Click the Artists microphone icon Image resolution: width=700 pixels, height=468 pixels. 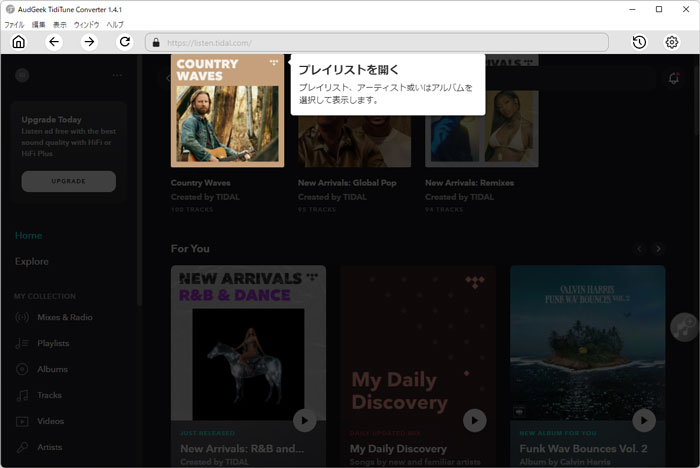tap(22, 447)
